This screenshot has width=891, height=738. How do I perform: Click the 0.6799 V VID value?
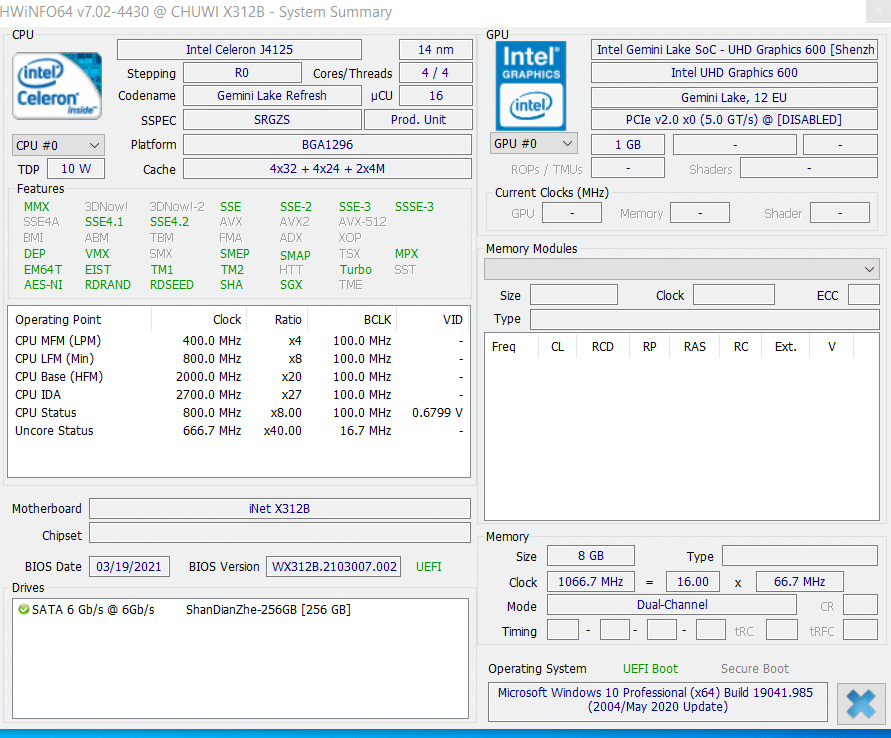[437, 413]
